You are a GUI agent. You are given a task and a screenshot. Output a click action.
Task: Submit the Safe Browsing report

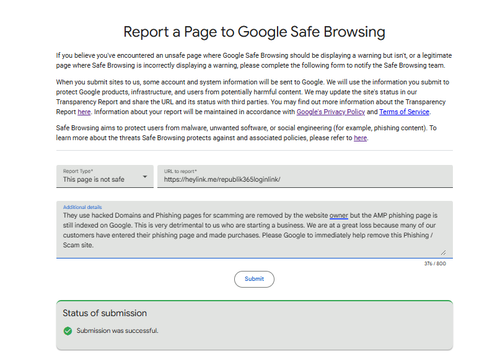pyautogui.click(x=254, y=279)
